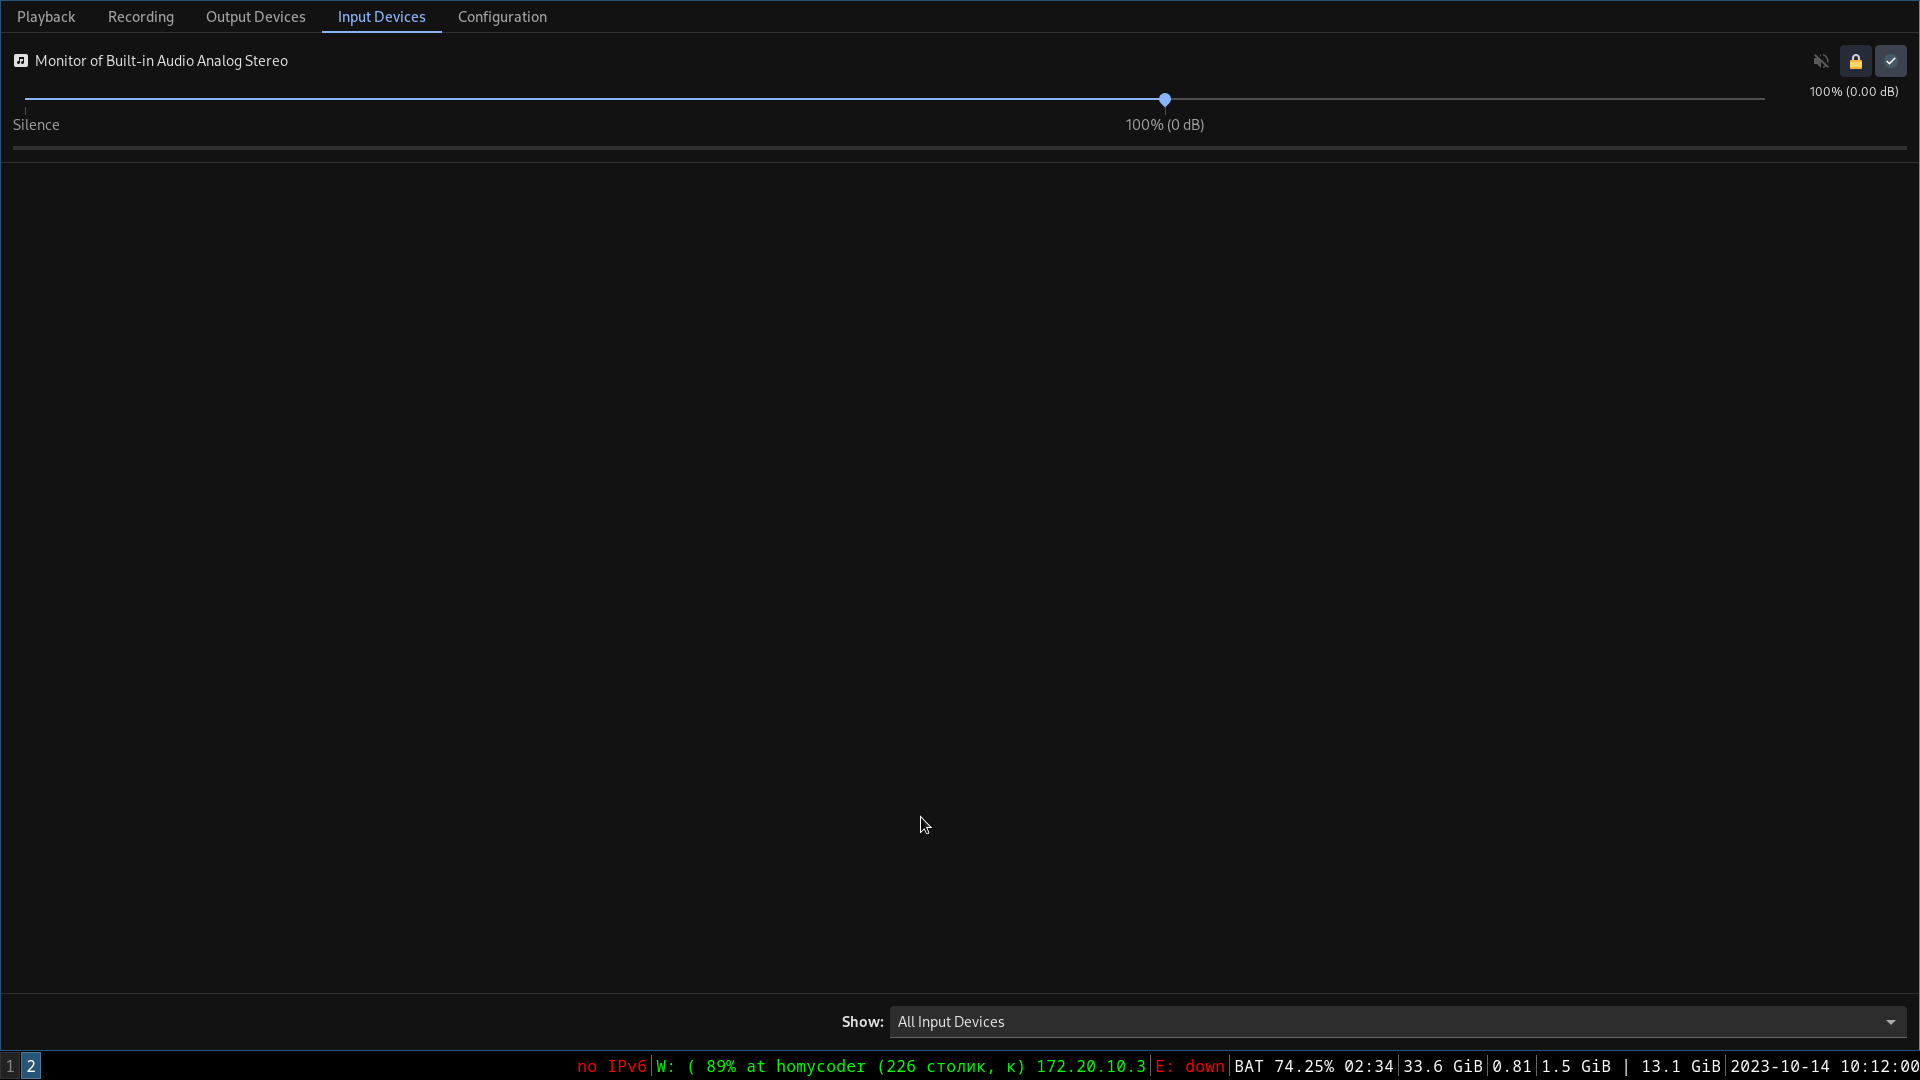Click the 100% (0 dB) slider mark label

pos(1165,125)
